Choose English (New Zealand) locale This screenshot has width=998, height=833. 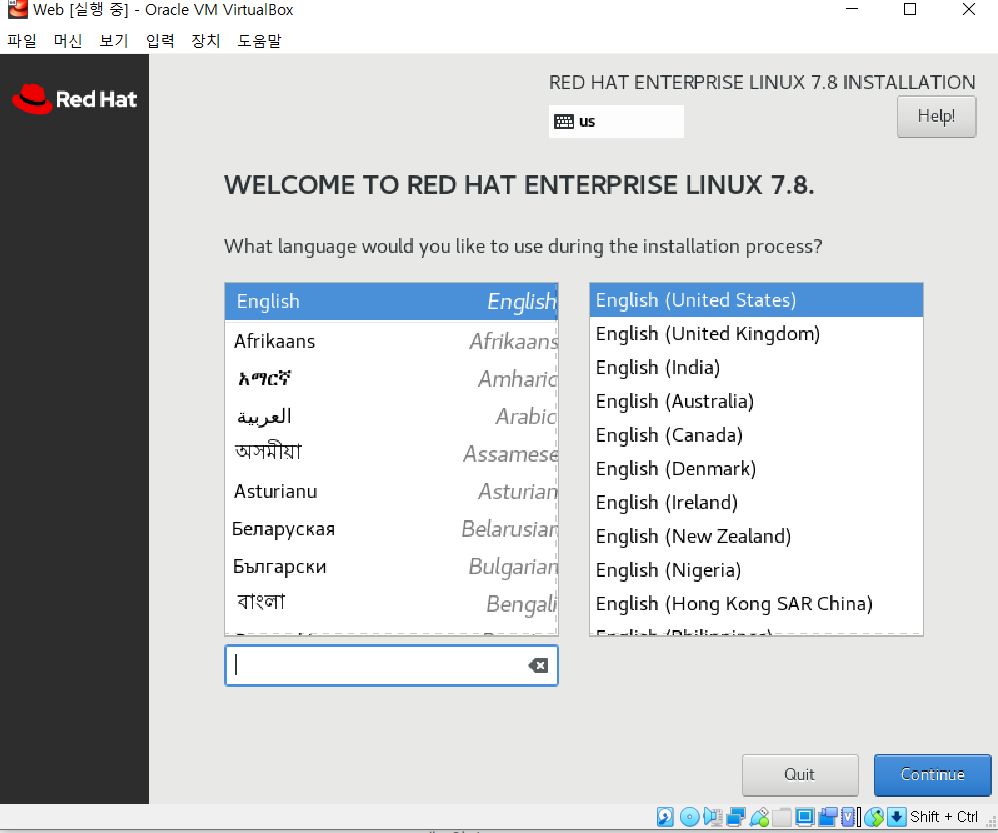click(756, 536)
